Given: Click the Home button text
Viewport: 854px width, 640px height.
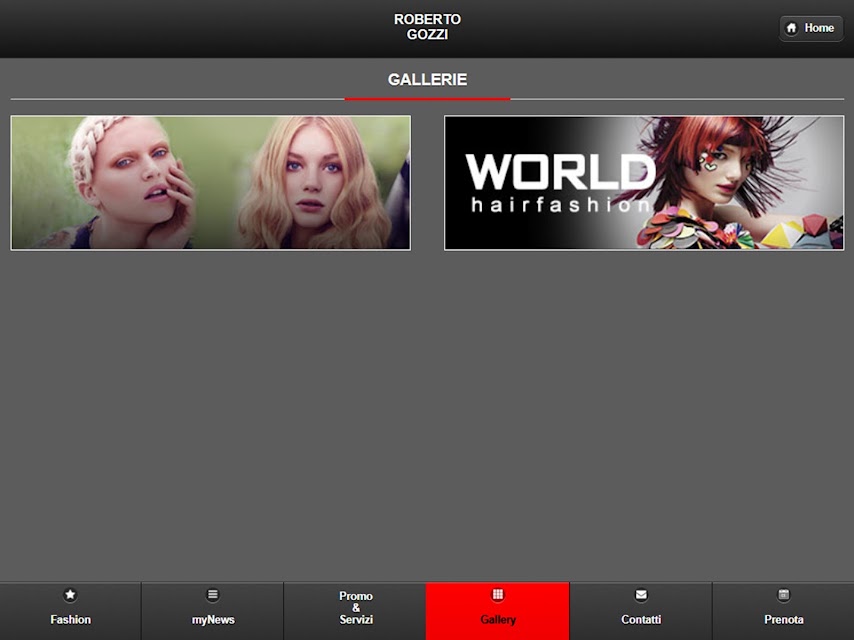Looking at the screenshot, I should [x=819, y=28].
